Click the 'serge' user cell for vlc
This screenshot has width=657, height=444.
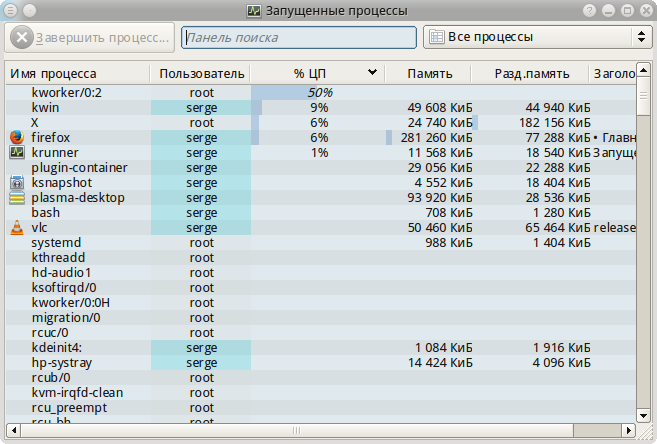[x=201, y=227]
